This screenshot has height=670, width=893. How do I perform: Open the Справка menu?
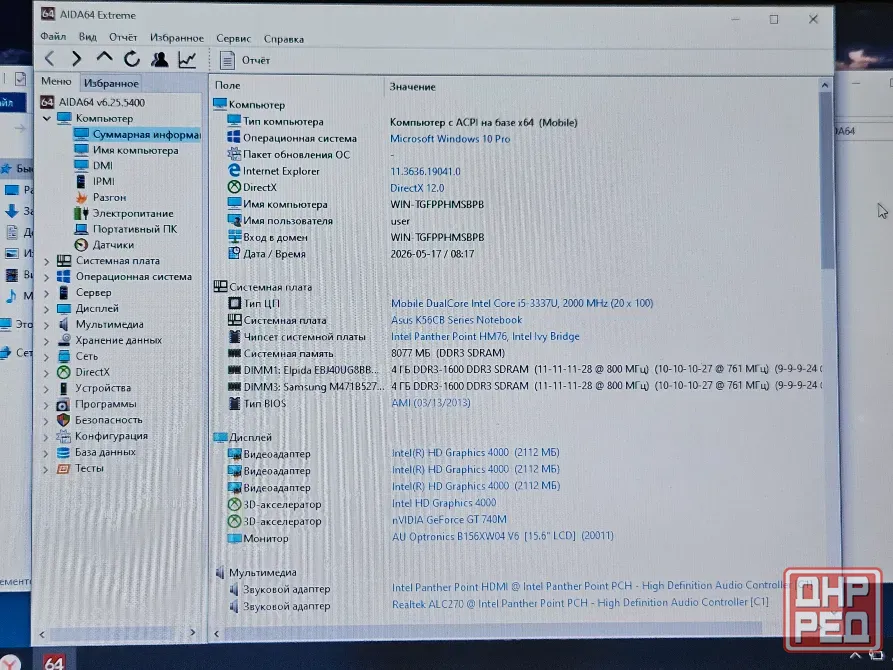pyautogui.click(x=284, y=39)
